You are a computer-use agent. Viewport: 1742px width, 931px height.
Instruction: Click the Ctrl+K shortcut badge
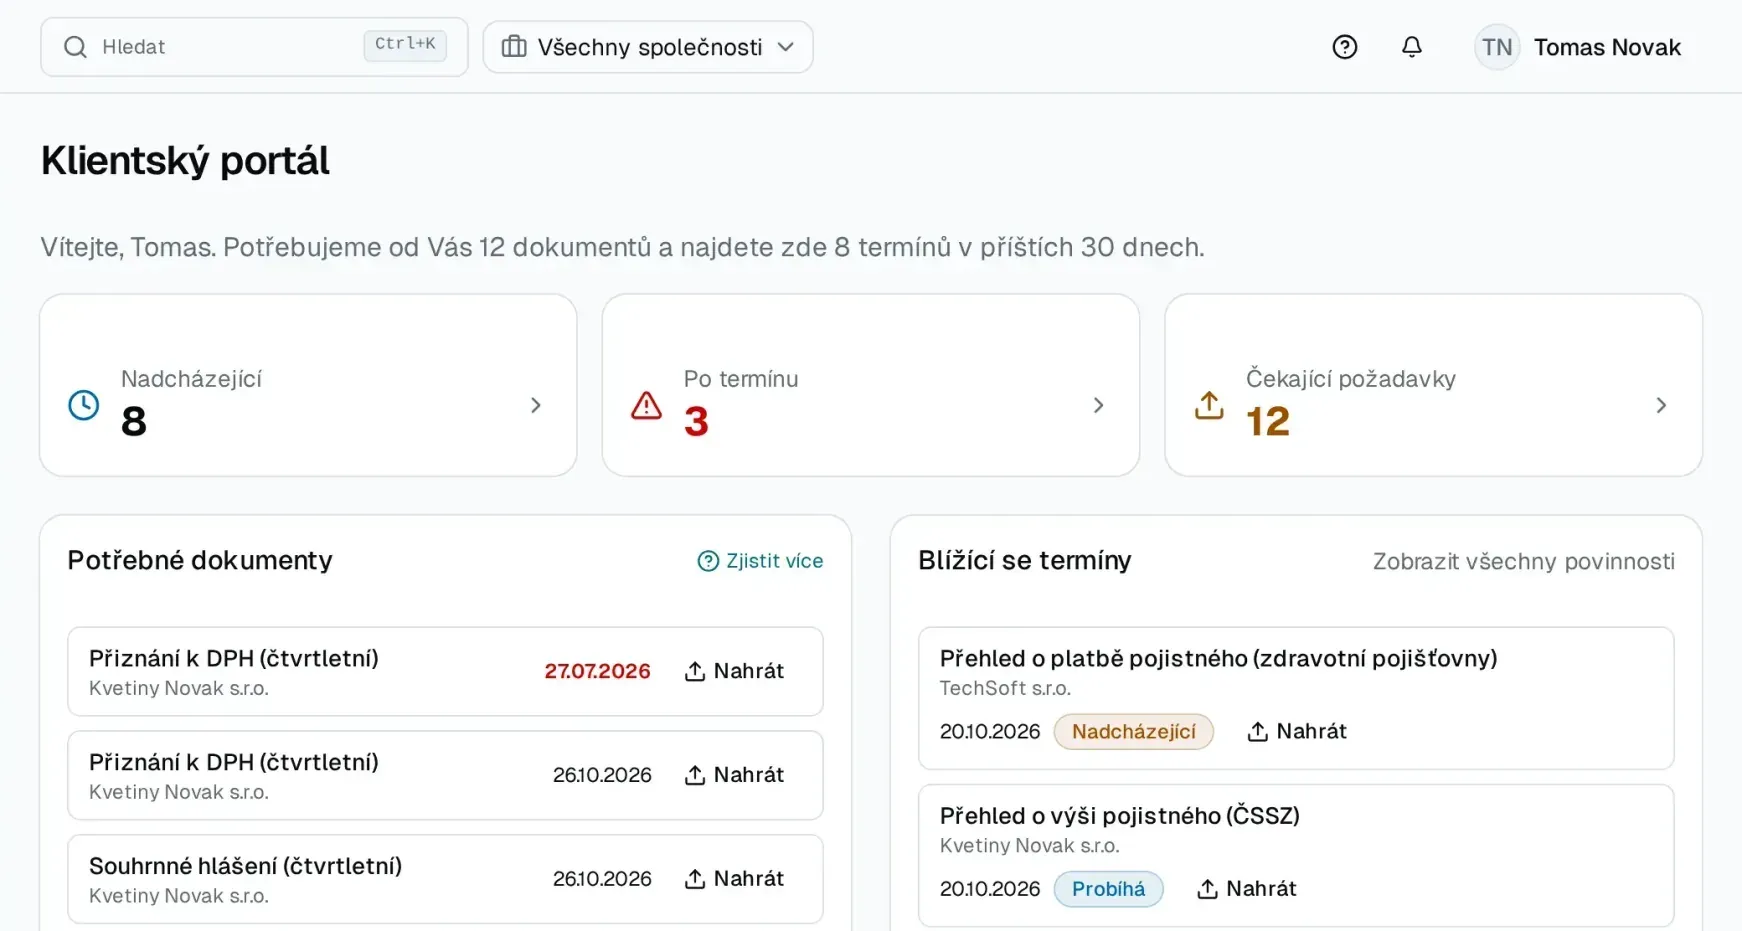405,45
